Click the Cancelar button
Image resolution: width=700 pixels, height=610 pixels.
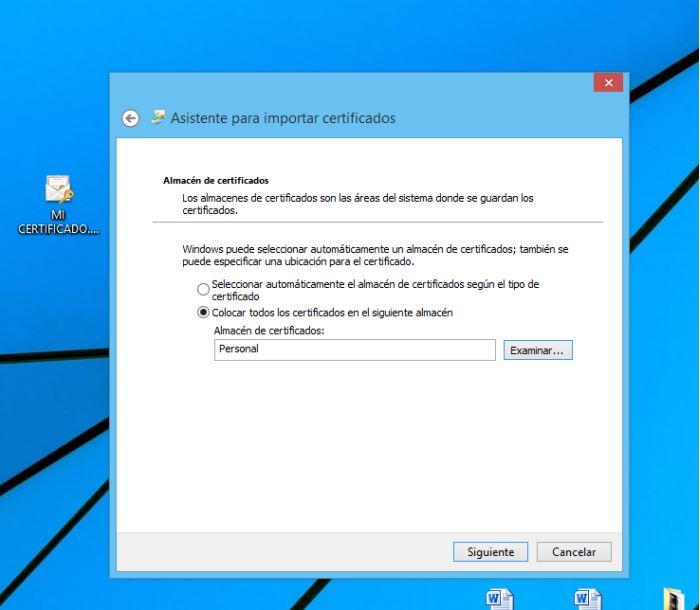[574, 552]
